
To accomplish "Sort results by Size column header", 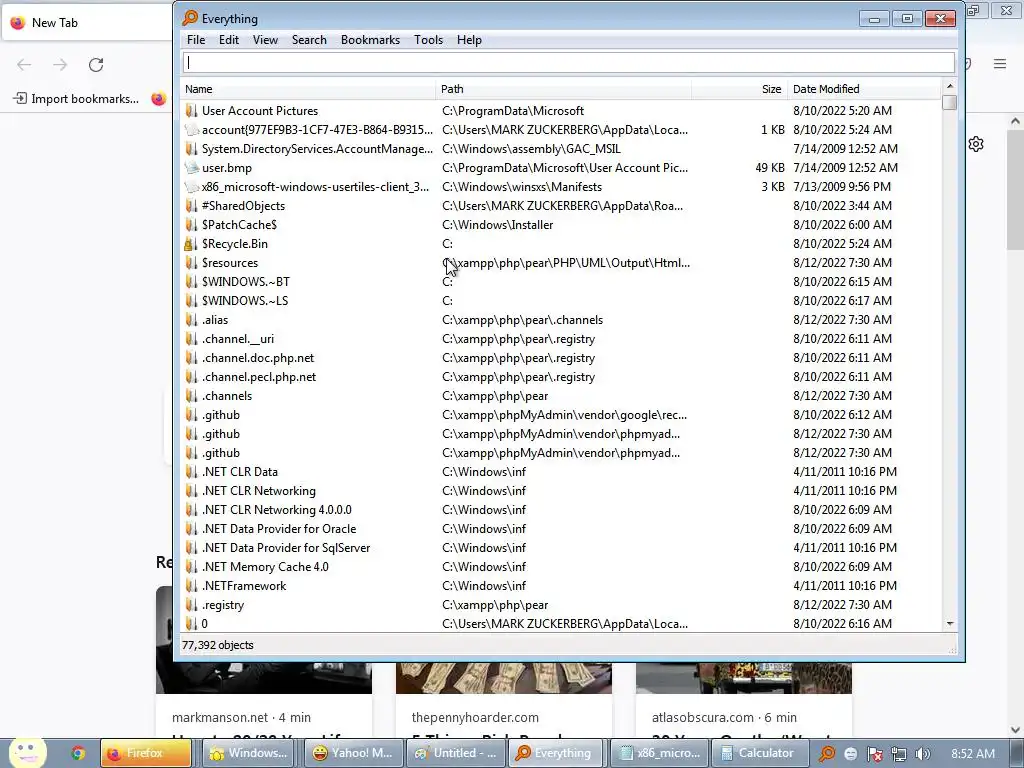I will tap(739, 89).
